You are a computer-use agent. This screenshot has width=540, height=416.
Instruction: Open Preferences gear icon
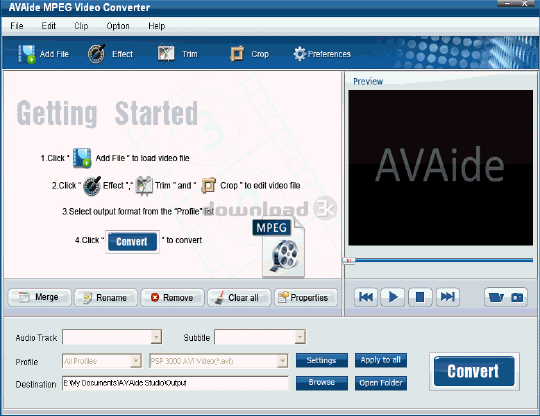coord(299,54)
